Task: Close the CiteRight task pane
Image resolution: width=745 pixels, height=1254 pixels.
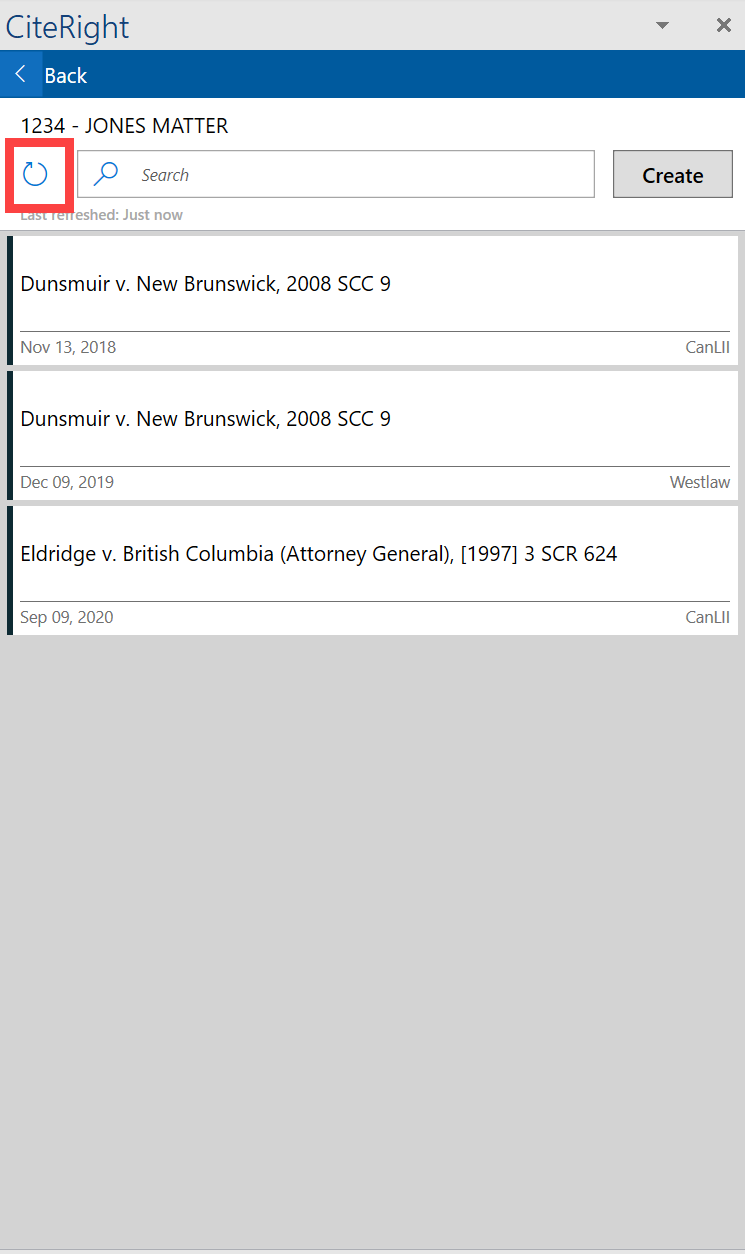Action: (724, 26)
